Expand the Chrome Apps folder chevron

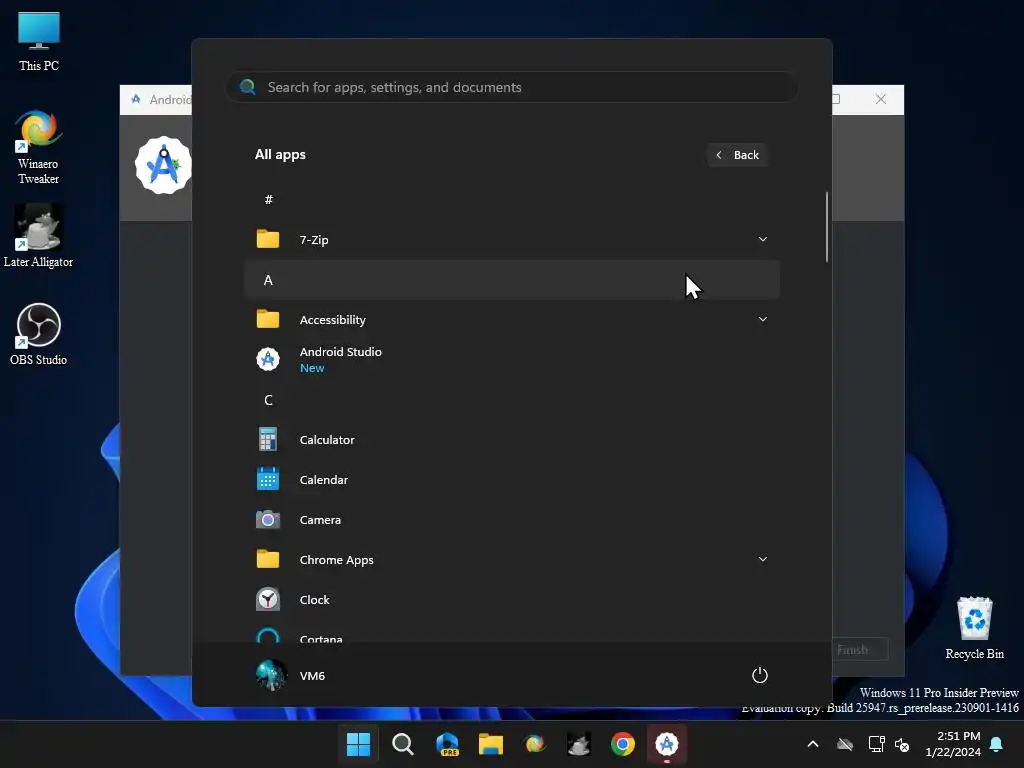[x=763, y=559]
